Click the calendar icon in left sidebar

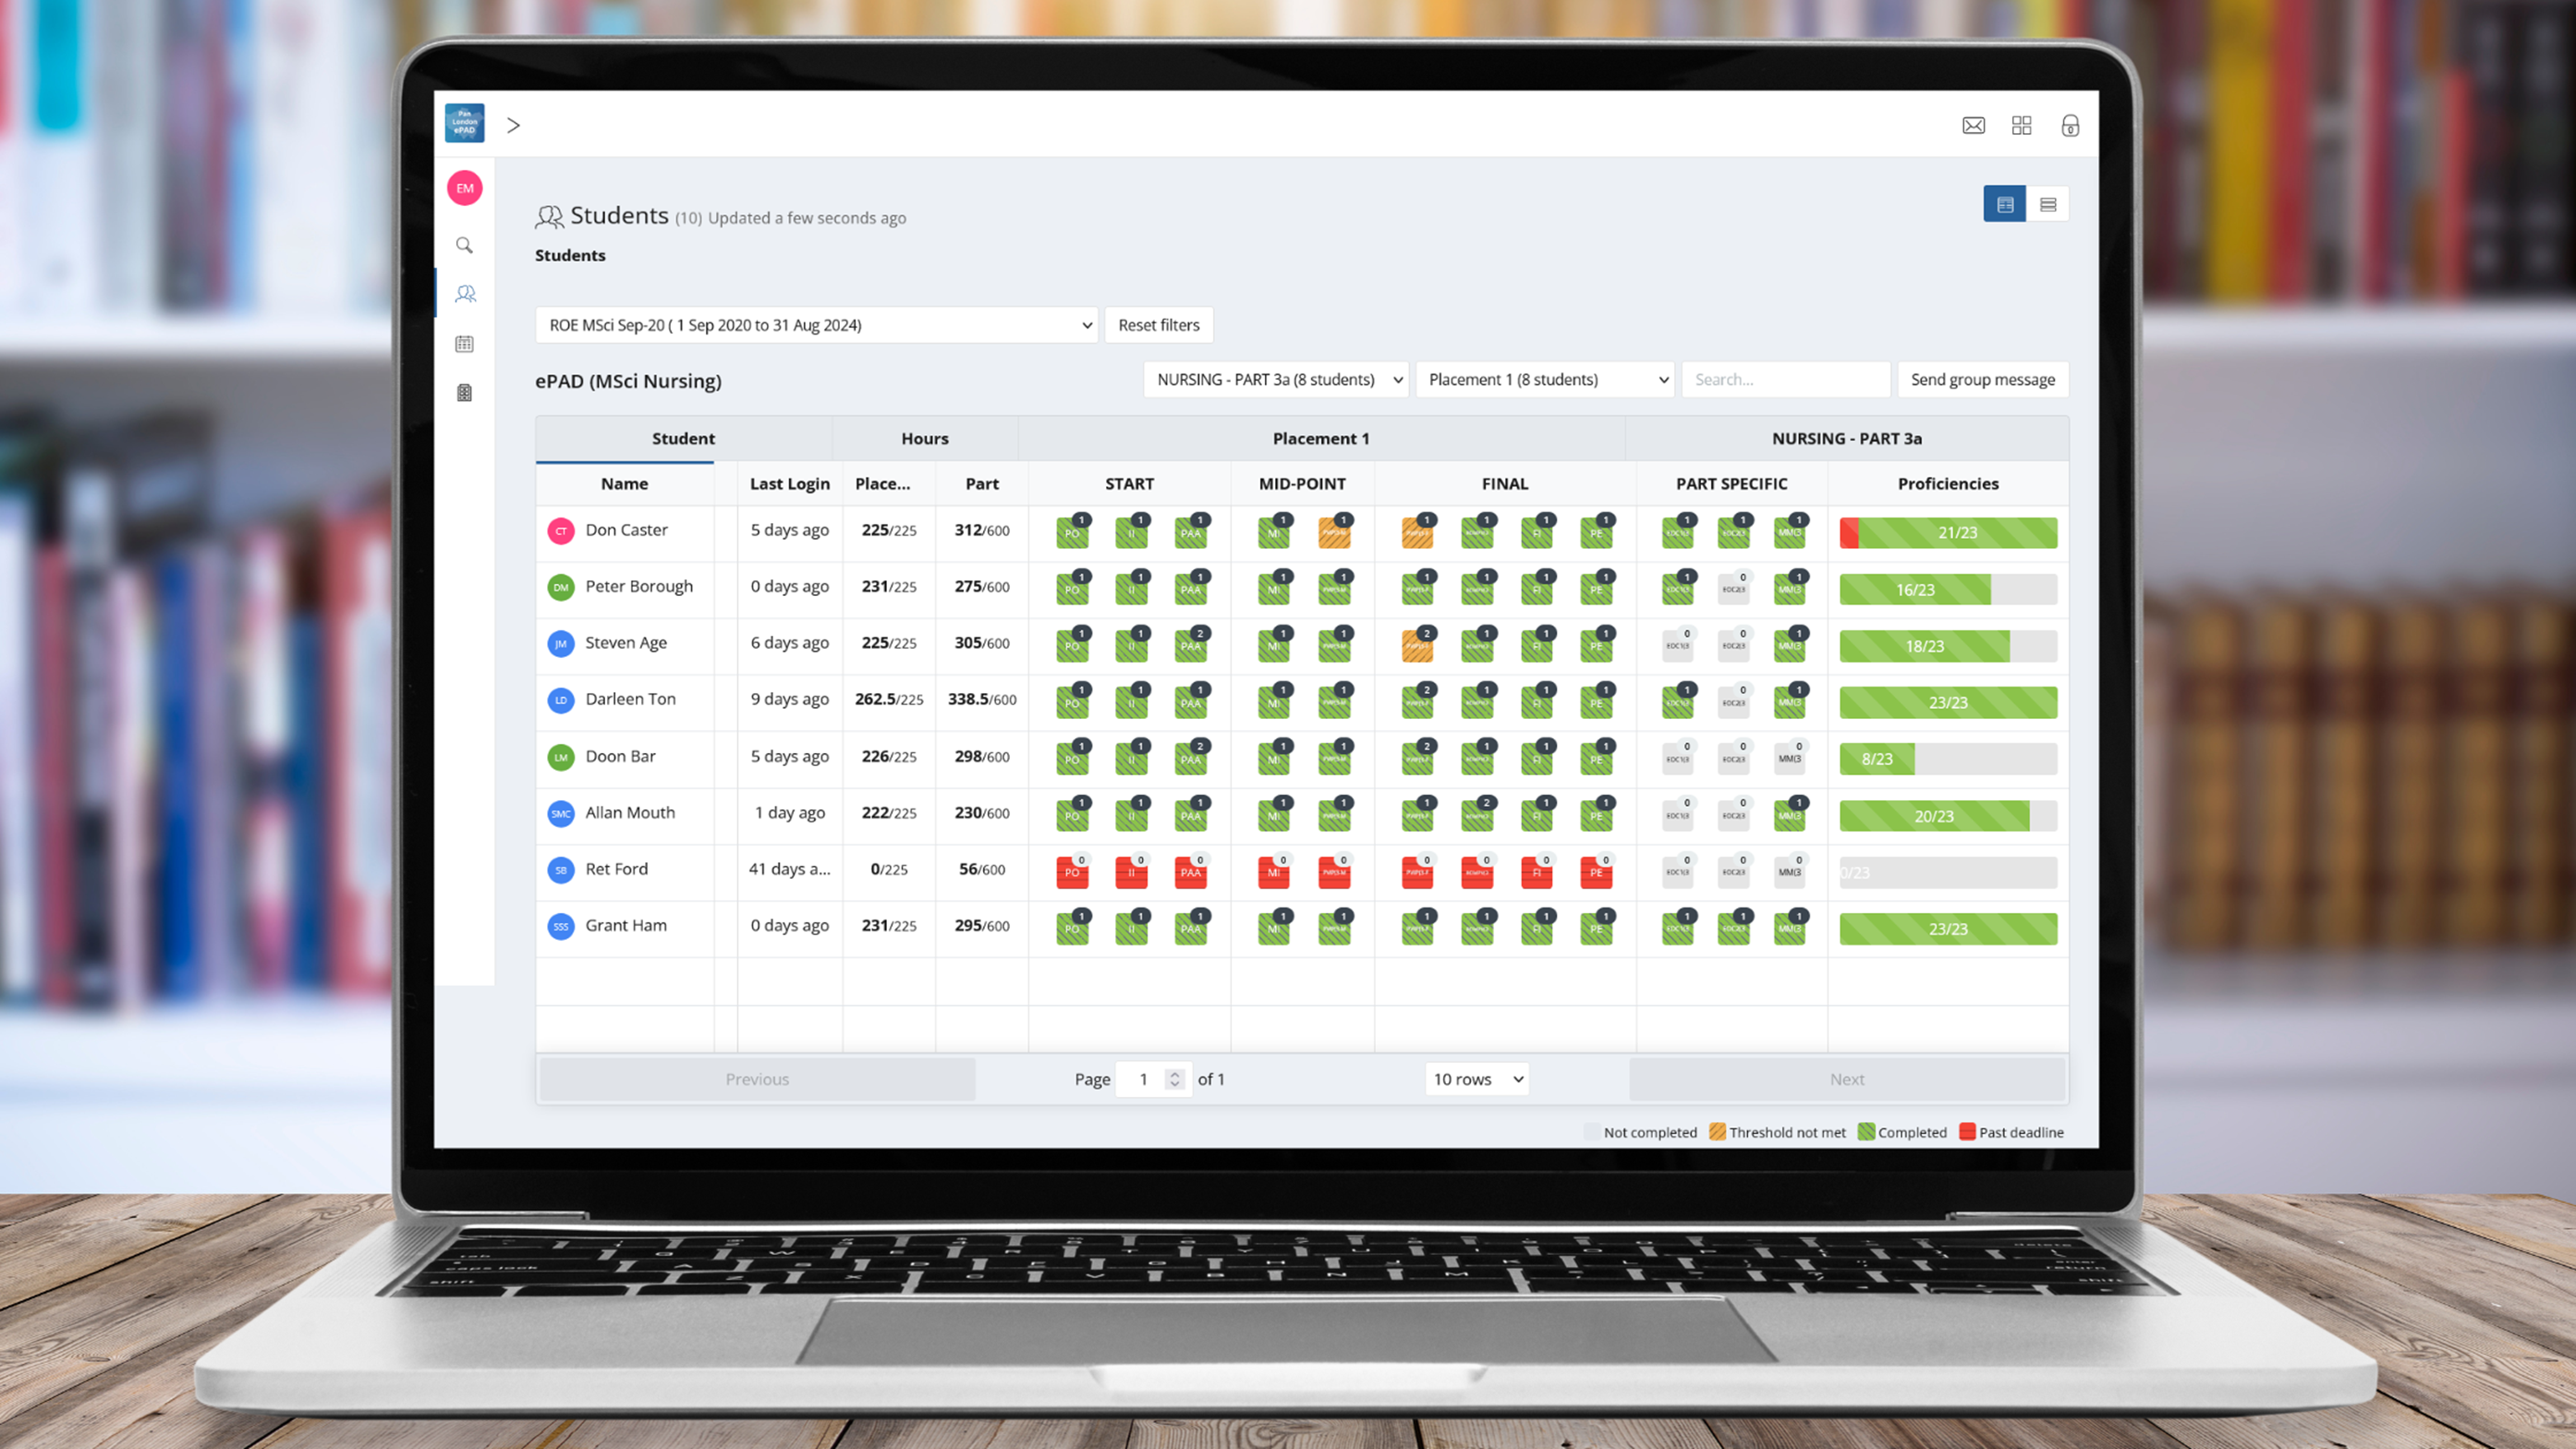tap(464, 343)
